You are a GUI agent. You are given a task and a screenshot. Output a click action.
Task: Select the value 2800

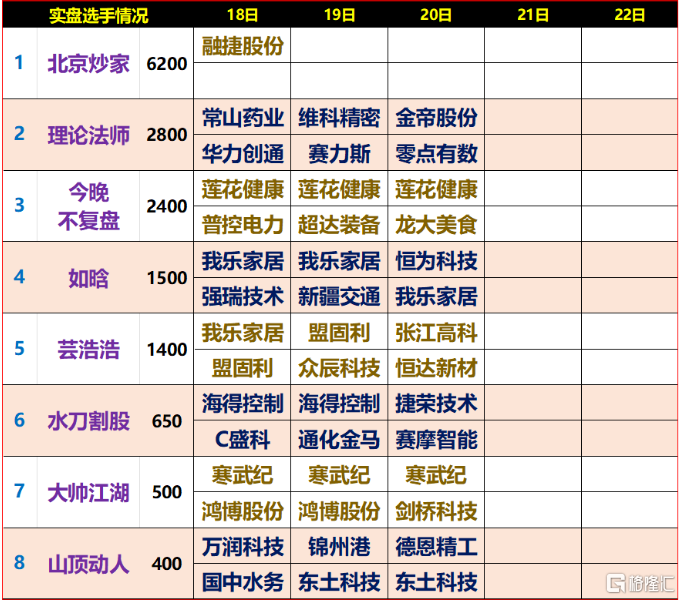[167, 135]
